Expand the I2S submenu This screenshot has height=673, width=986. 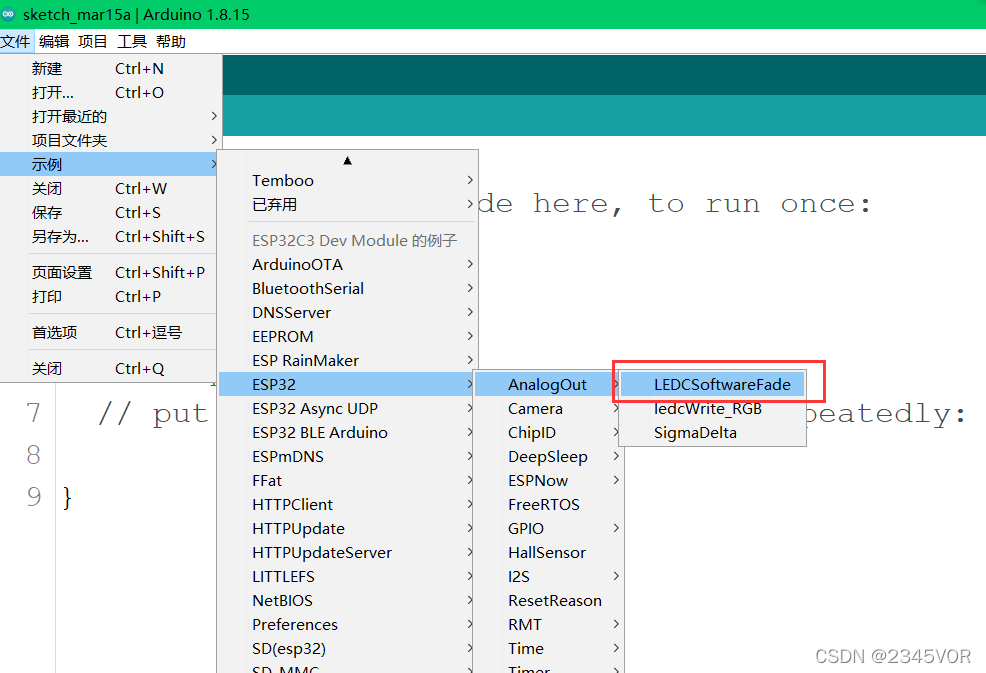[x=548, y=576]
